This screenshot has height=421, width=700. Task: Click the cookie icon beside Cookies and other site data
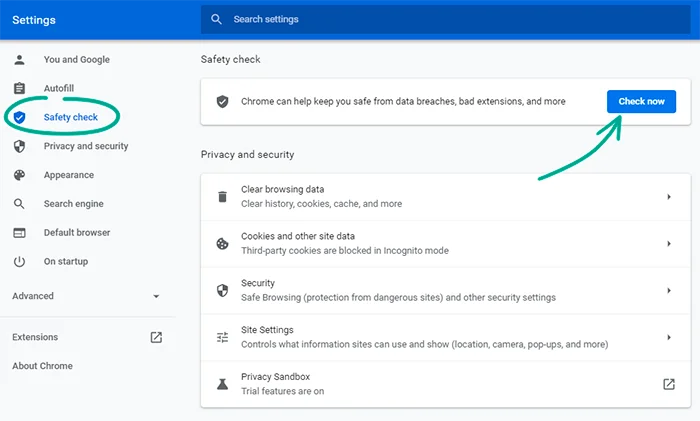222,244
